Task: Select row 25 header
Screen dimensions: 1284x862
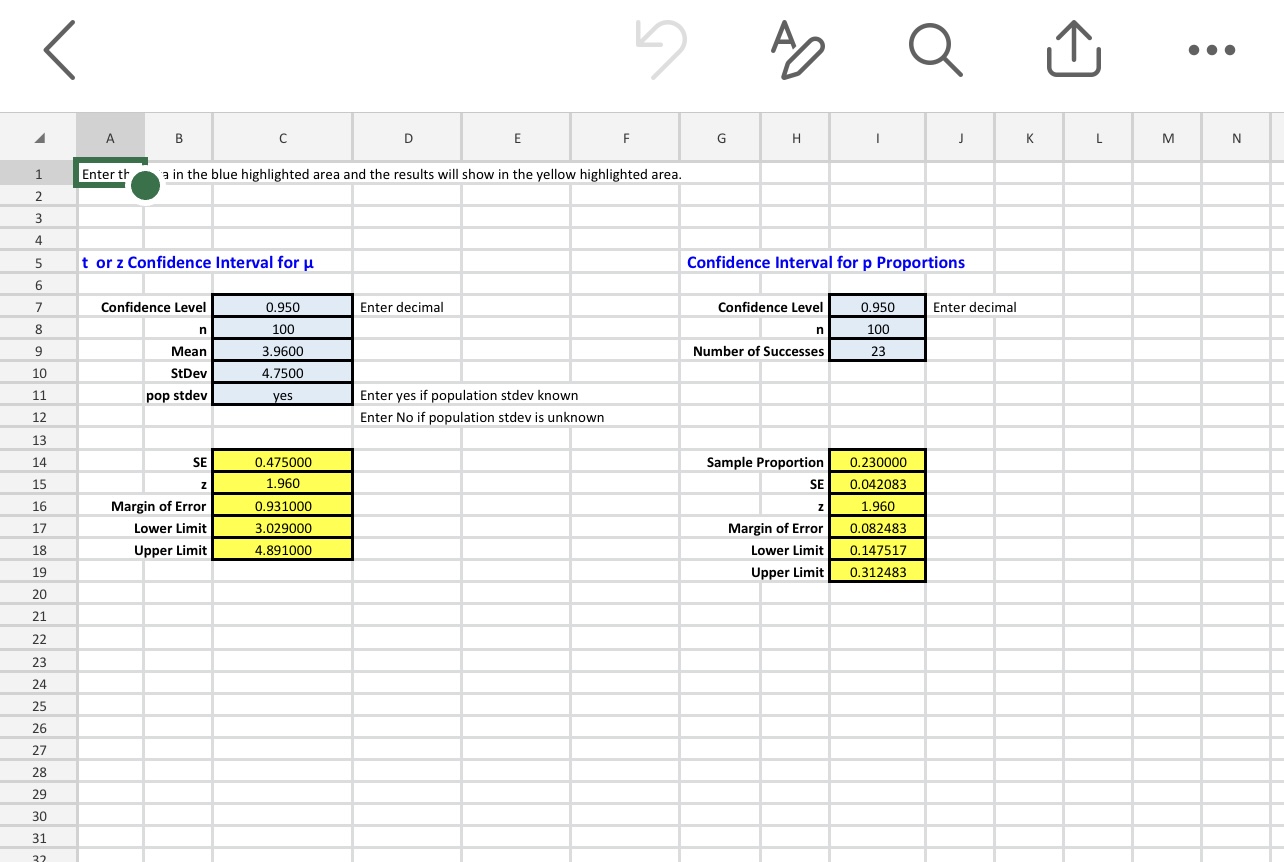Action: tap(39, 706)
